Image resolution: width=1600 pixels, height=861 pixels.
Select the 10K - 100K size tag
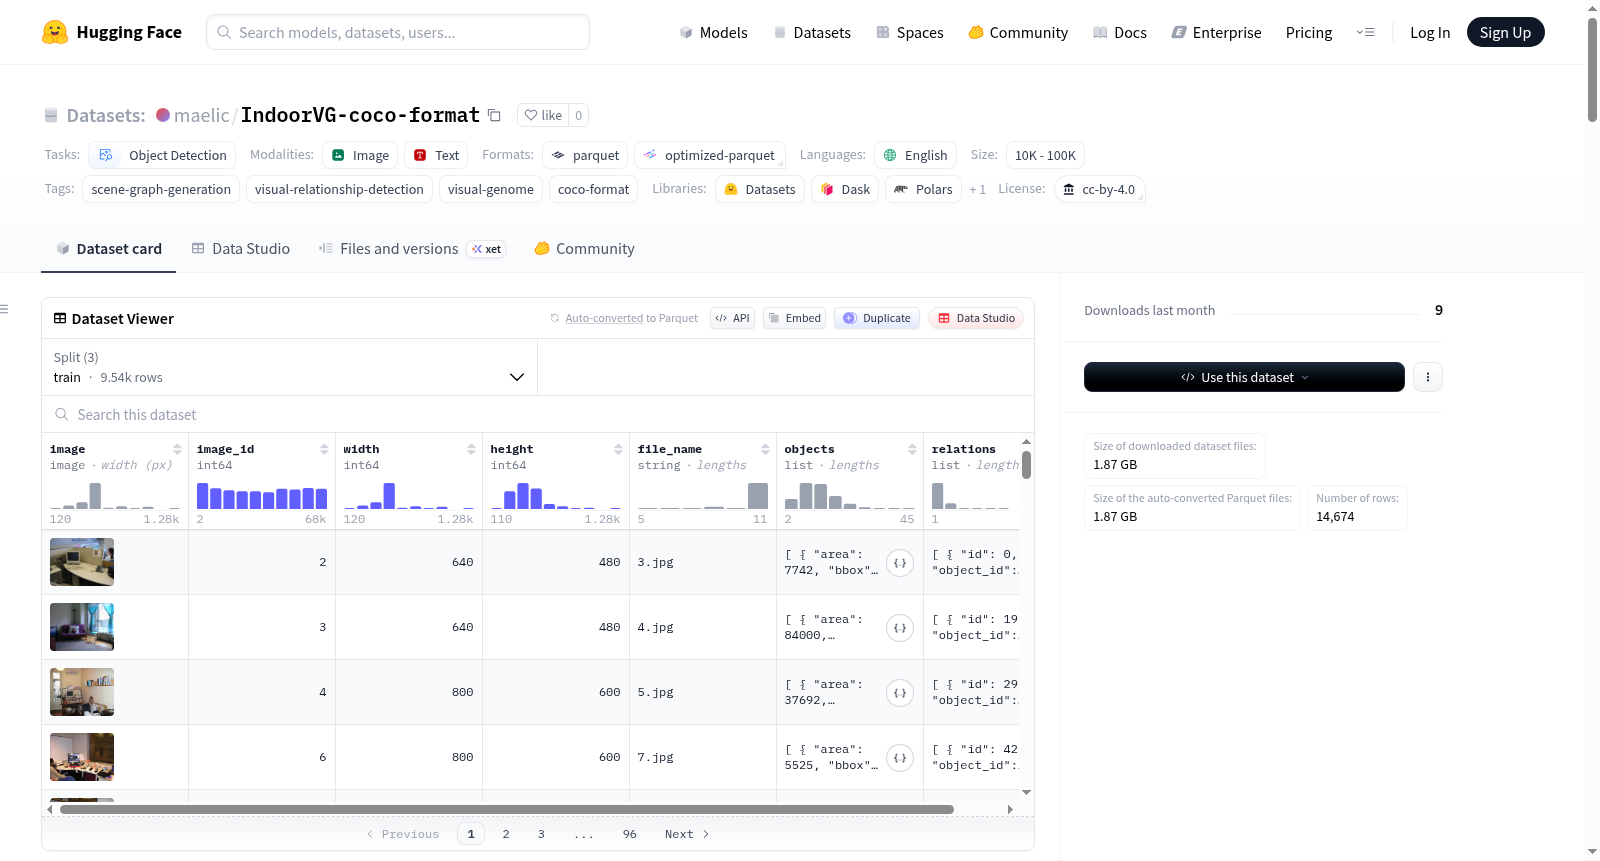[x=1045, y=155]
